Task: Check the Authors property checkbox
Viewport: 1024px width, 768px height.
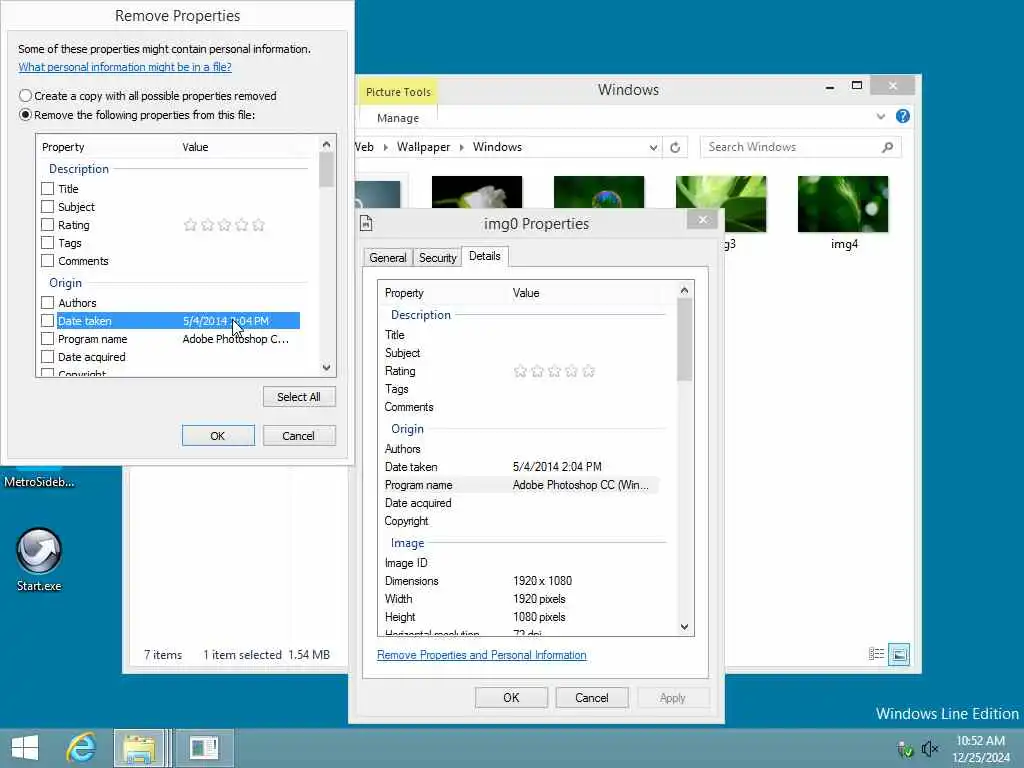Action: pos(48,303)
